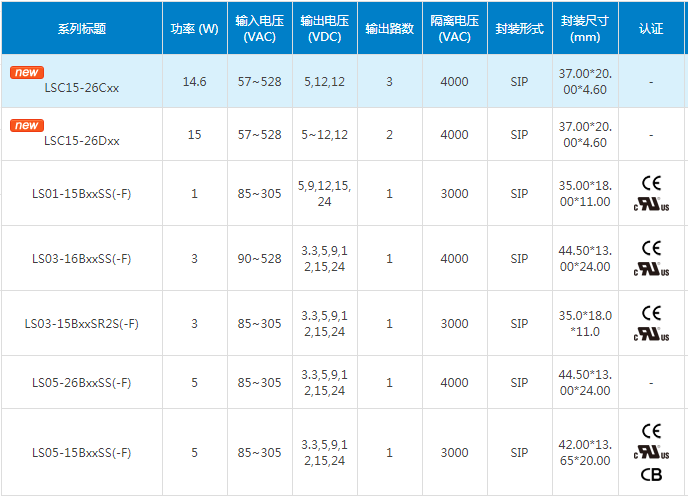688x496 pixels.
Task: Click the CE mark in LS03-16BxxSS(-F) row
Action: coord(651,248)
